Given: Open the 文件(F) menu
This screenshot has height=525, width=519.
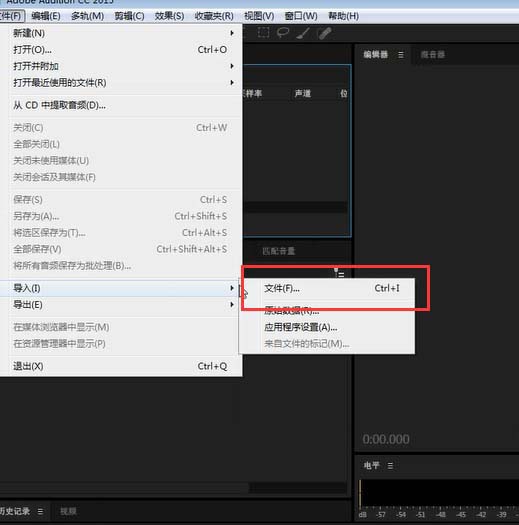Looking at the screenshot, I should coord(11,16).
